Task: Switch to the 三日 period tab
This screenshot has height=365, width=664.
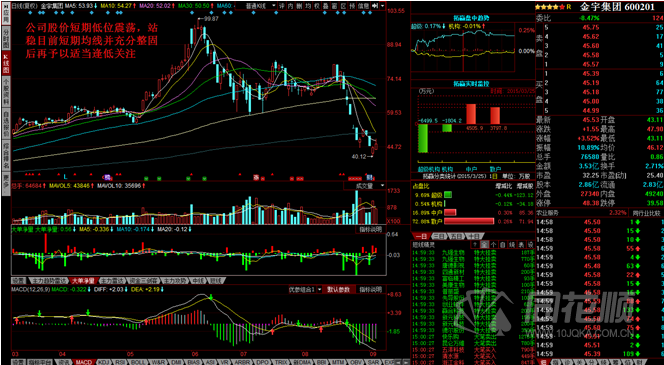Action: click(x=438, y=236)
